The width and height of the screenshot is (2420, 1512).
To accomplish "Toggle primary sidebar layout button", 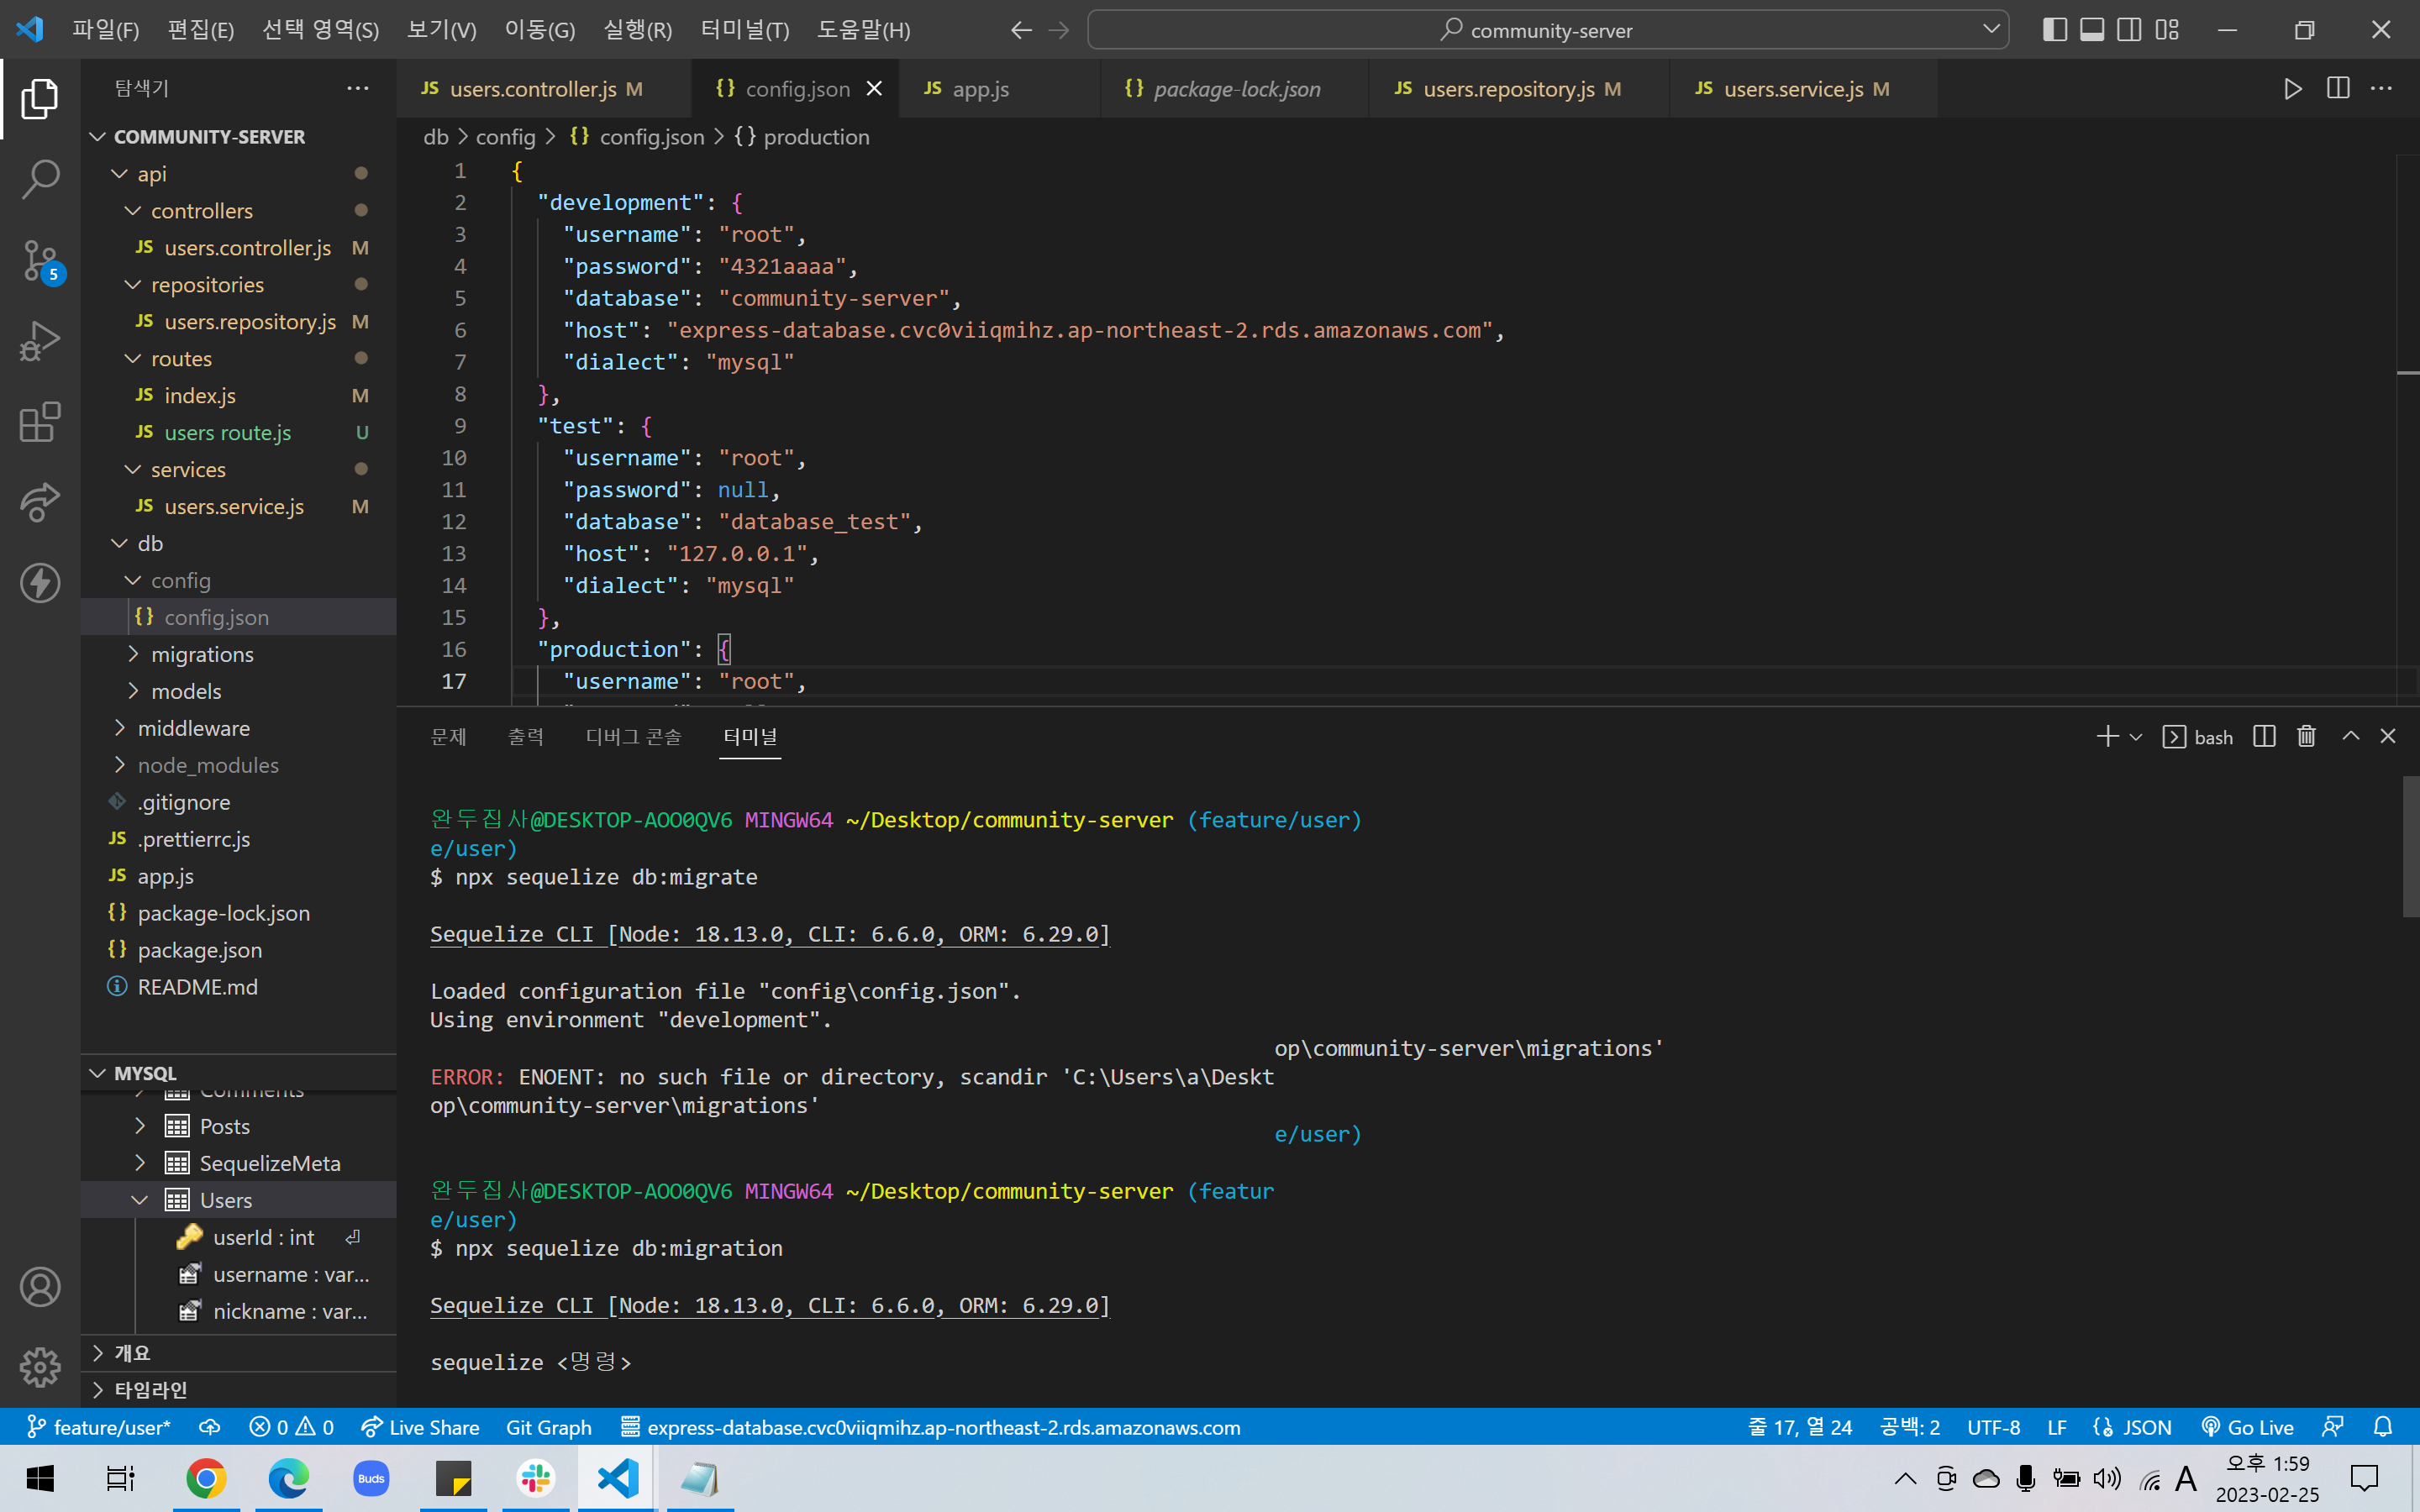I will (2054, 30).
